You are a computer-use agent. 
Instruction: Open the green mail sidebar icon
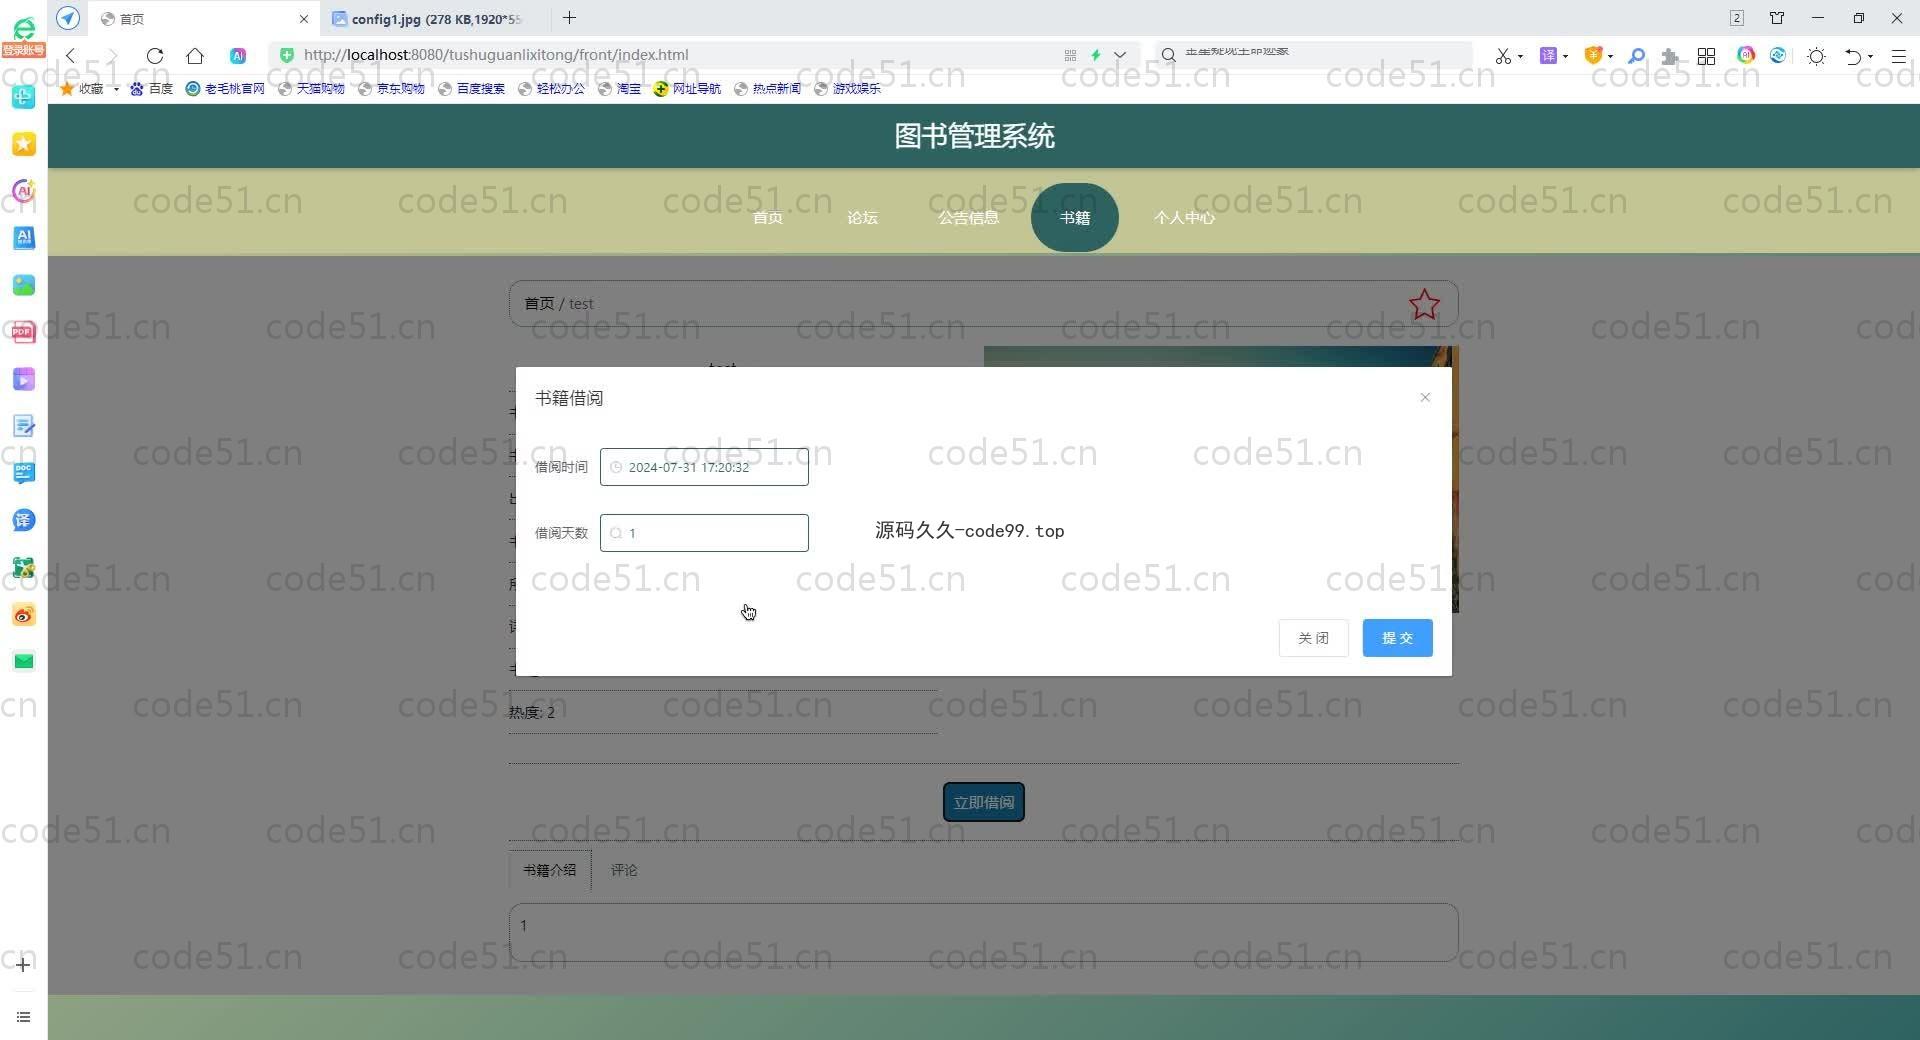pyautogui.click(x=24, y=661)
